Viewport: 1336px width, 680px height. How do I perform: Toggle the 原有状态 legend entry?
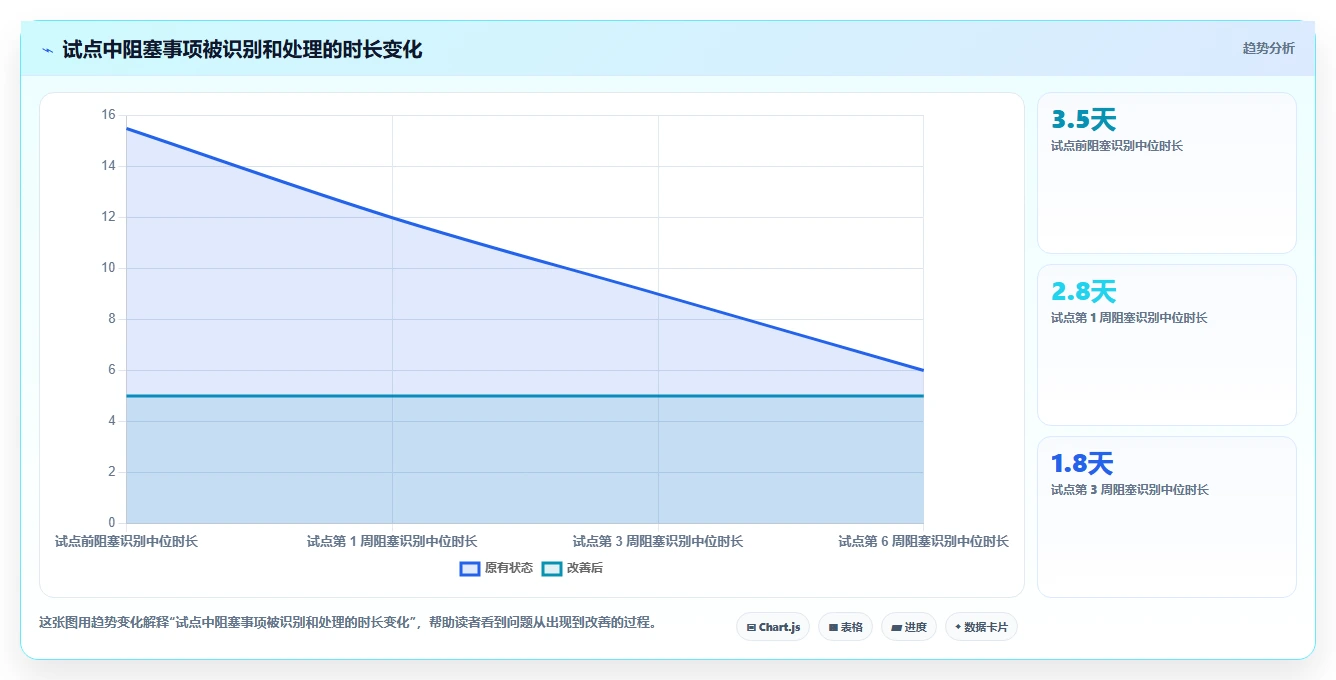(x=496, y=568)
